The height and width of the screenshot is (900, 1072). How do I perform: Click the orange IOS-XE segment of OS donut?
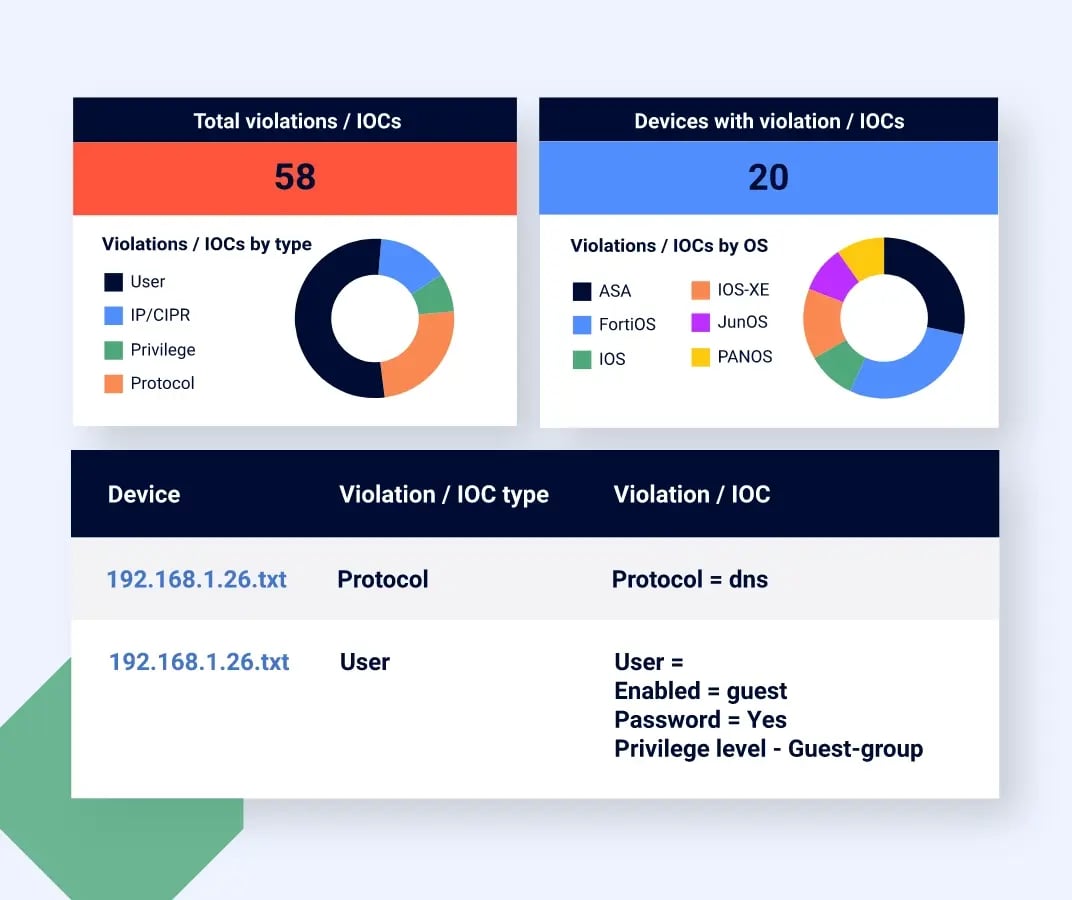(x=823, y=322)
